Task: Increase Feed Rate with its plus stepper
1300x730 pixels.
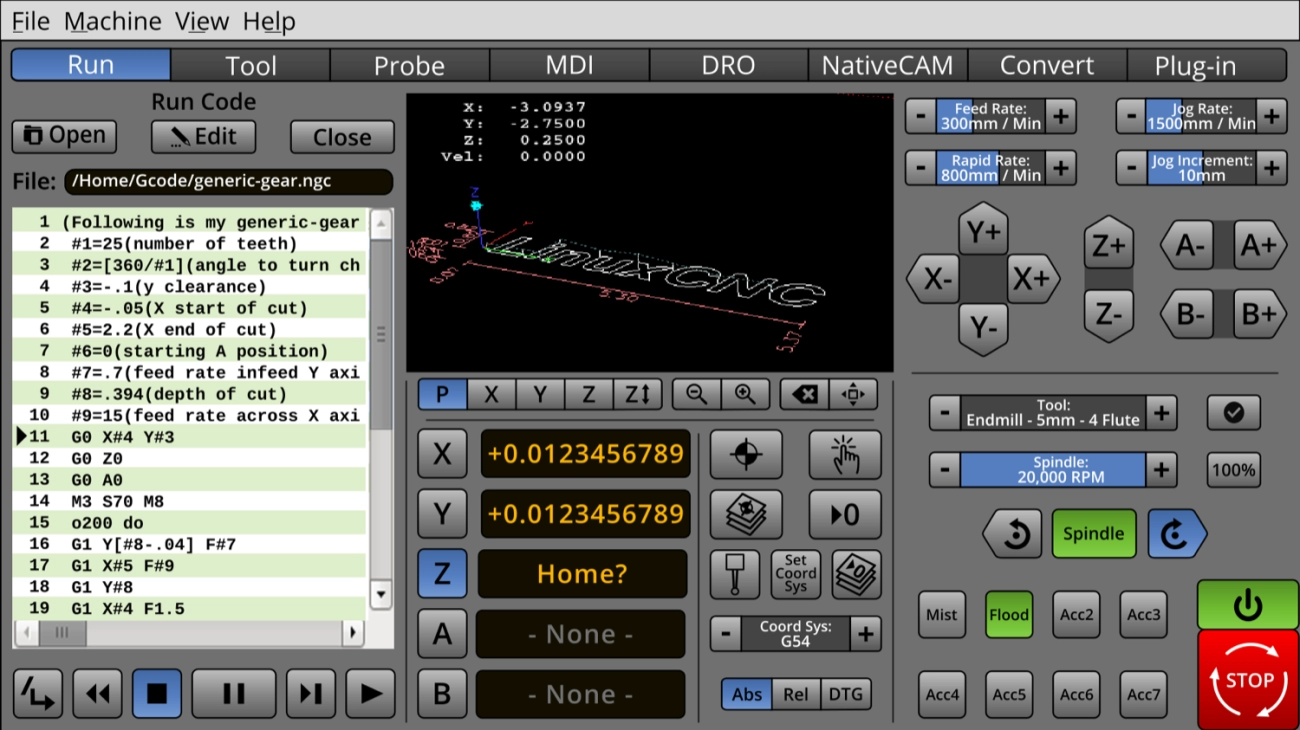Action: pyautogui.click(x=1062, y=115)
